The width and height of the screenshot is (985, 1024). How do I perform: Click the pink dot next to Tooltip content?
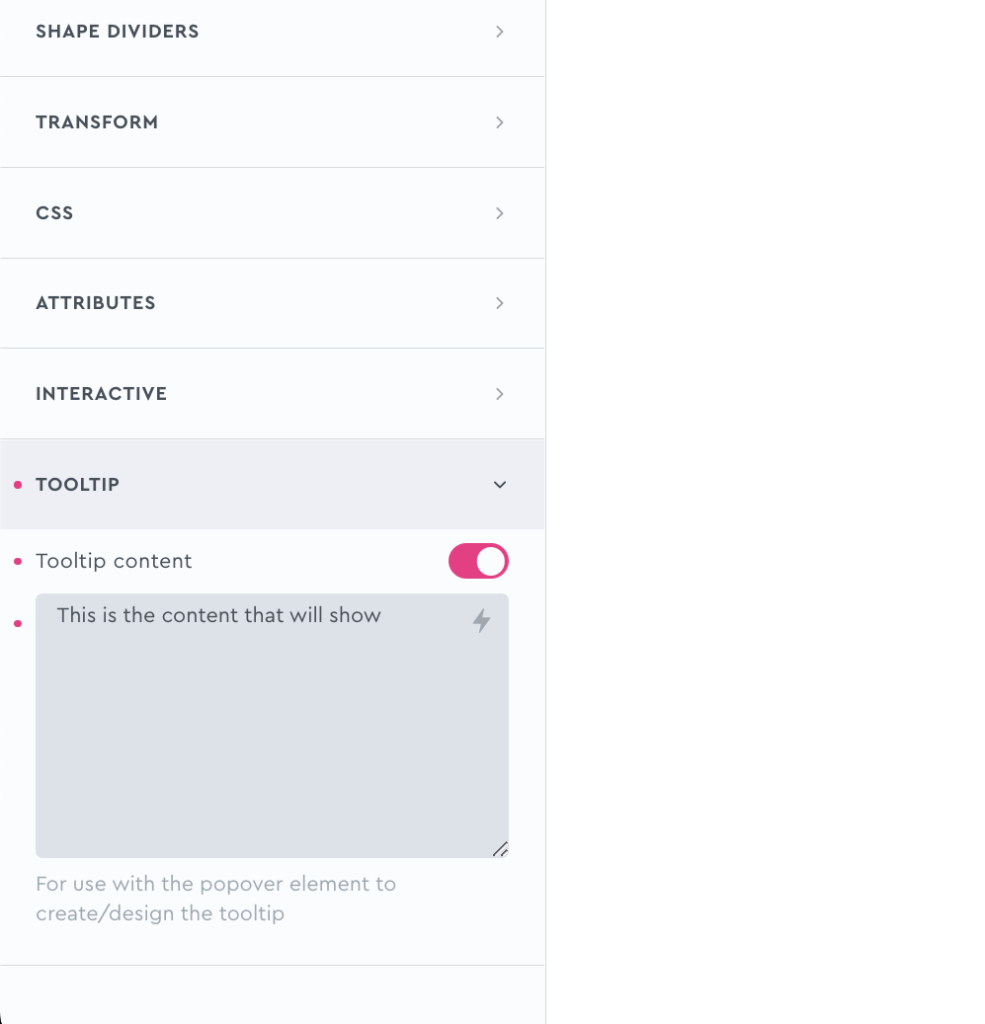16,560
